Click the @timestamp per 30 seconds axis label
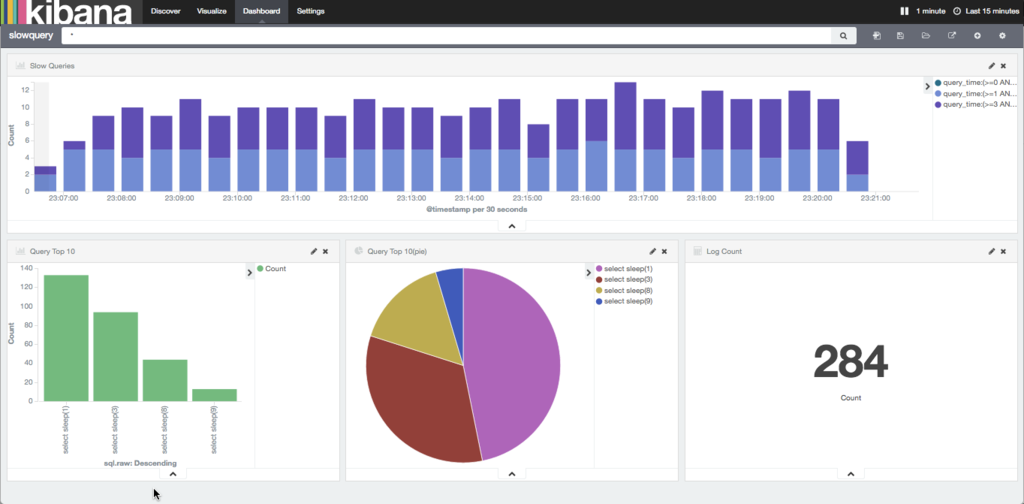 click(477, 210)
